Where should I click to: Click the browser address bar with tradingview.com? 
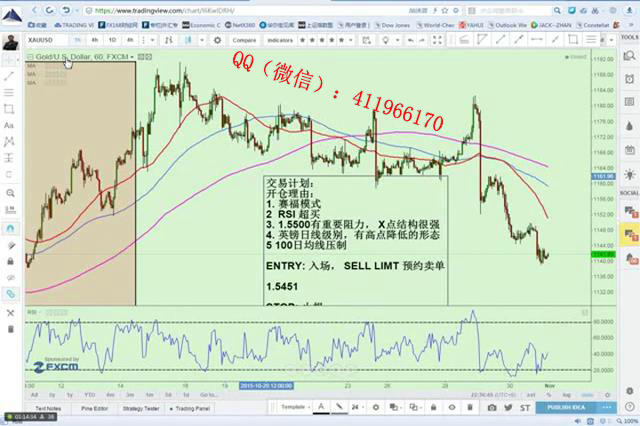click(245, 11)
